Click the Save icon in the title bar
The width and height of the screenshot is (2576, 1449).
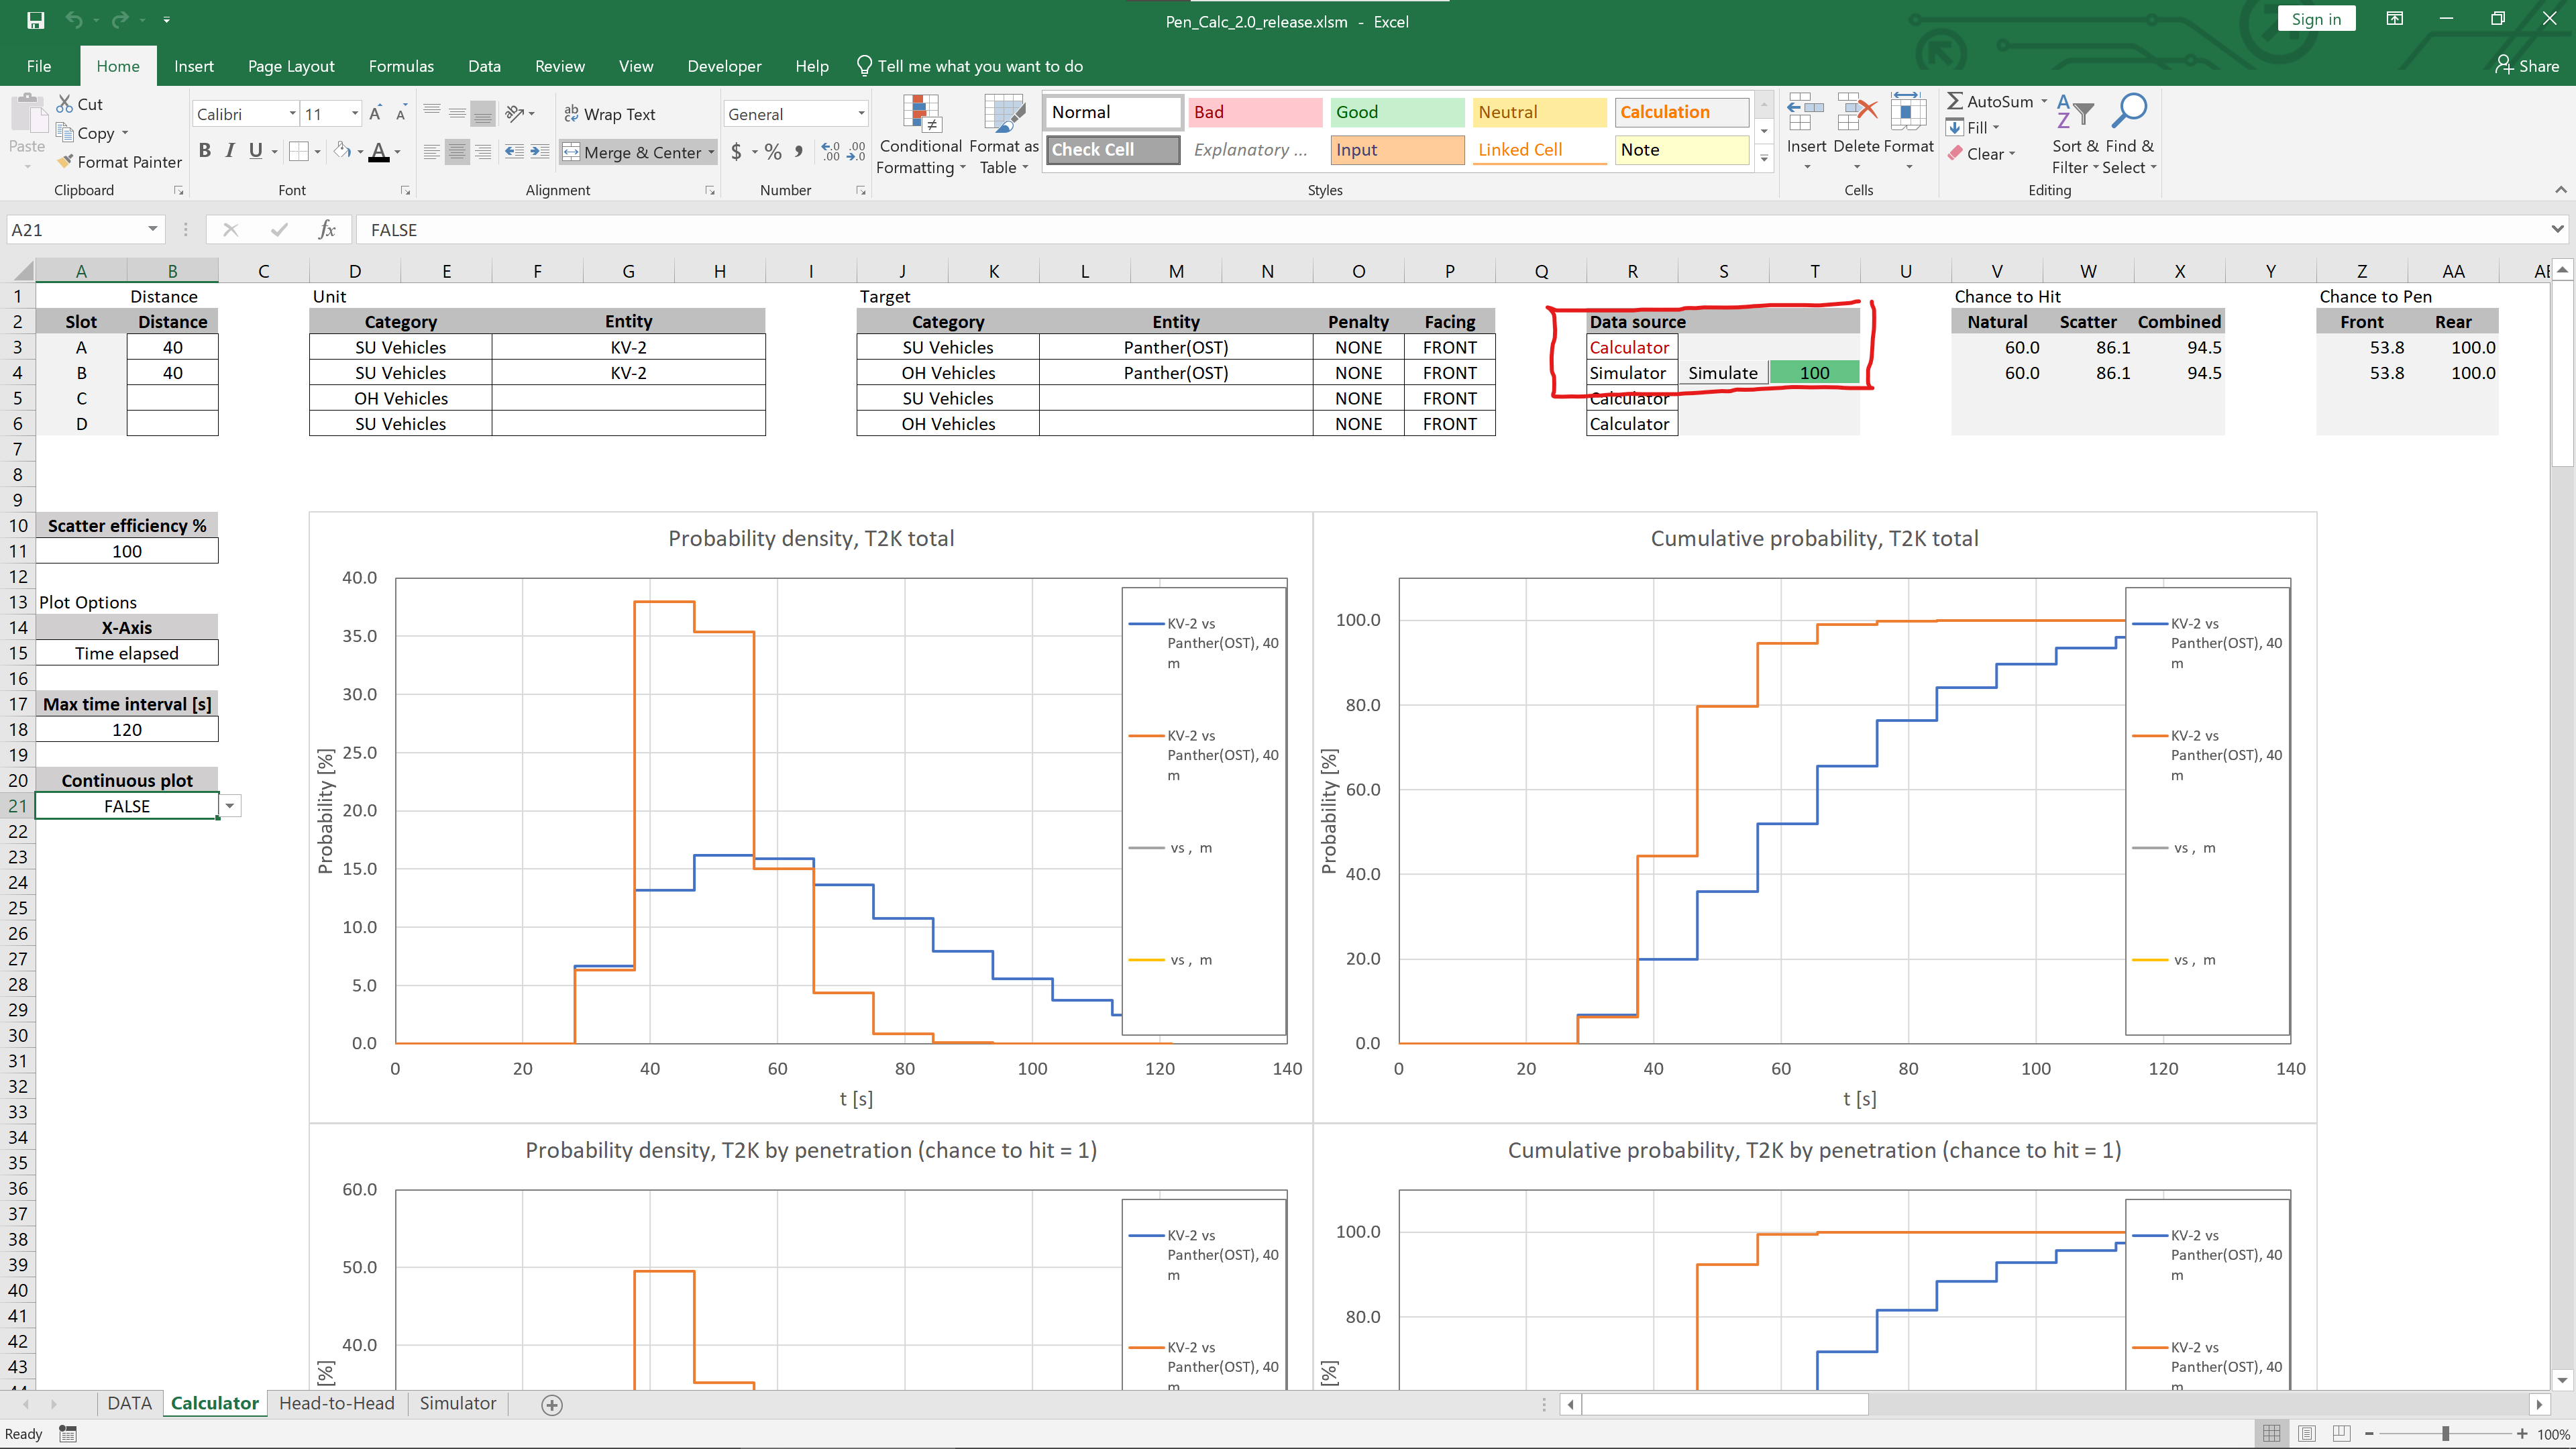[x=36, y=20]
